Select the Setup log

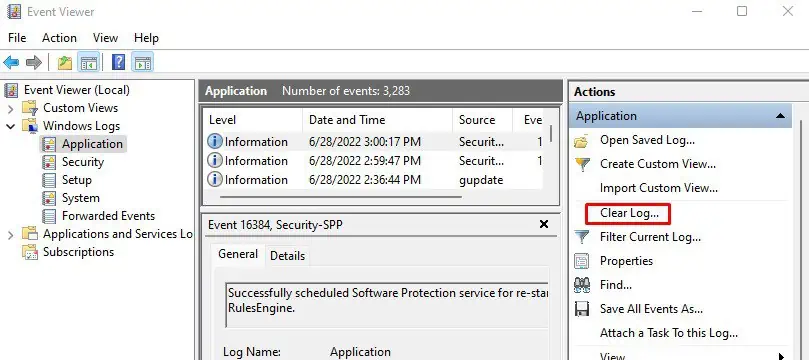tap(77, 180)
